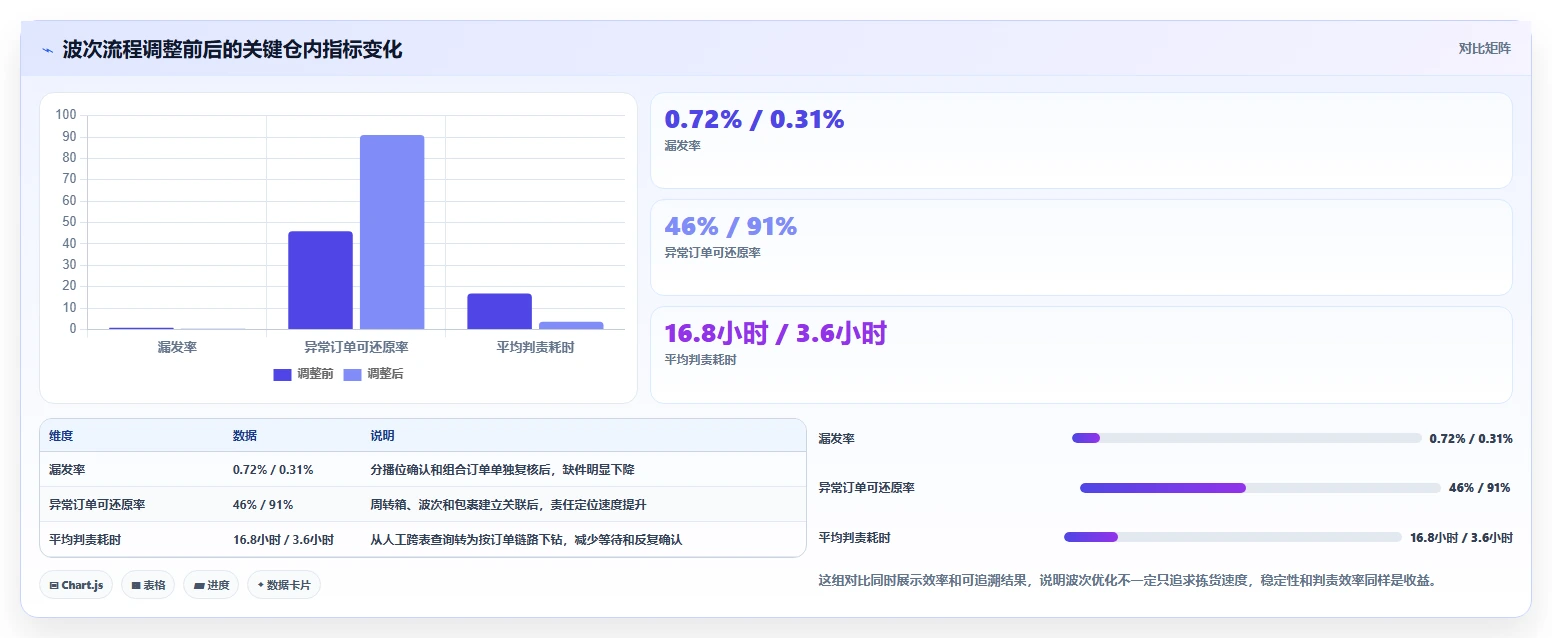Click the title 波次流程调整前后的关键仓内指标变化
This screenshot has height=638, width=1552.
point(232,50)
